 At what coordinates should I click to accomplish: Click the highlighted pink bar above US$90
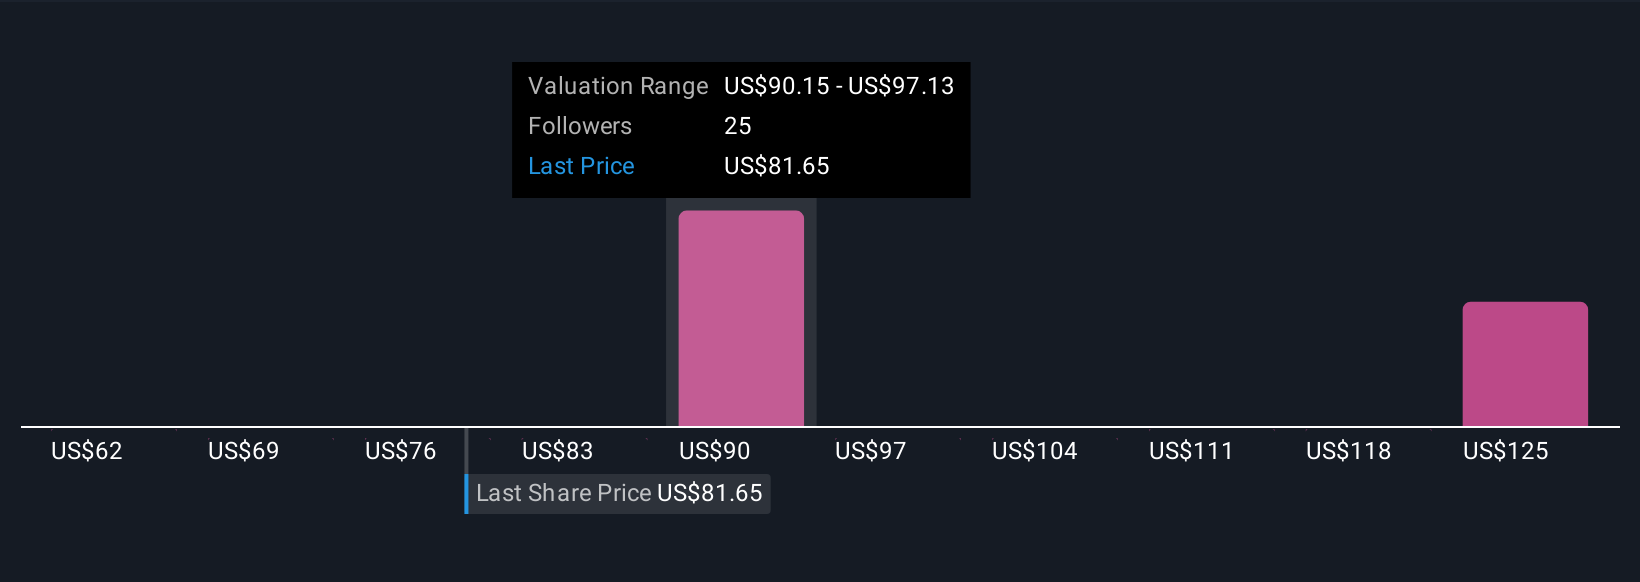741,318
